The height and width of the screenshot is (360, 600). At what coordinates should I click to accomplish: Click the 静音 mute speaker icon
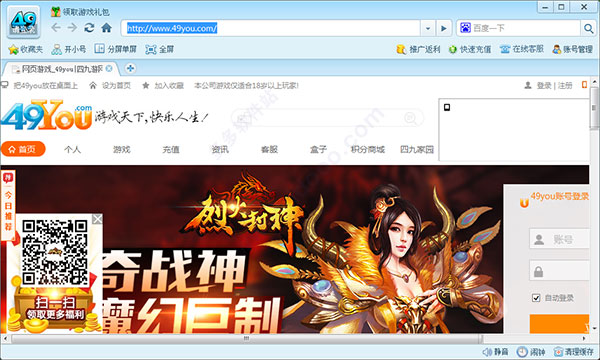coord(487,352)
